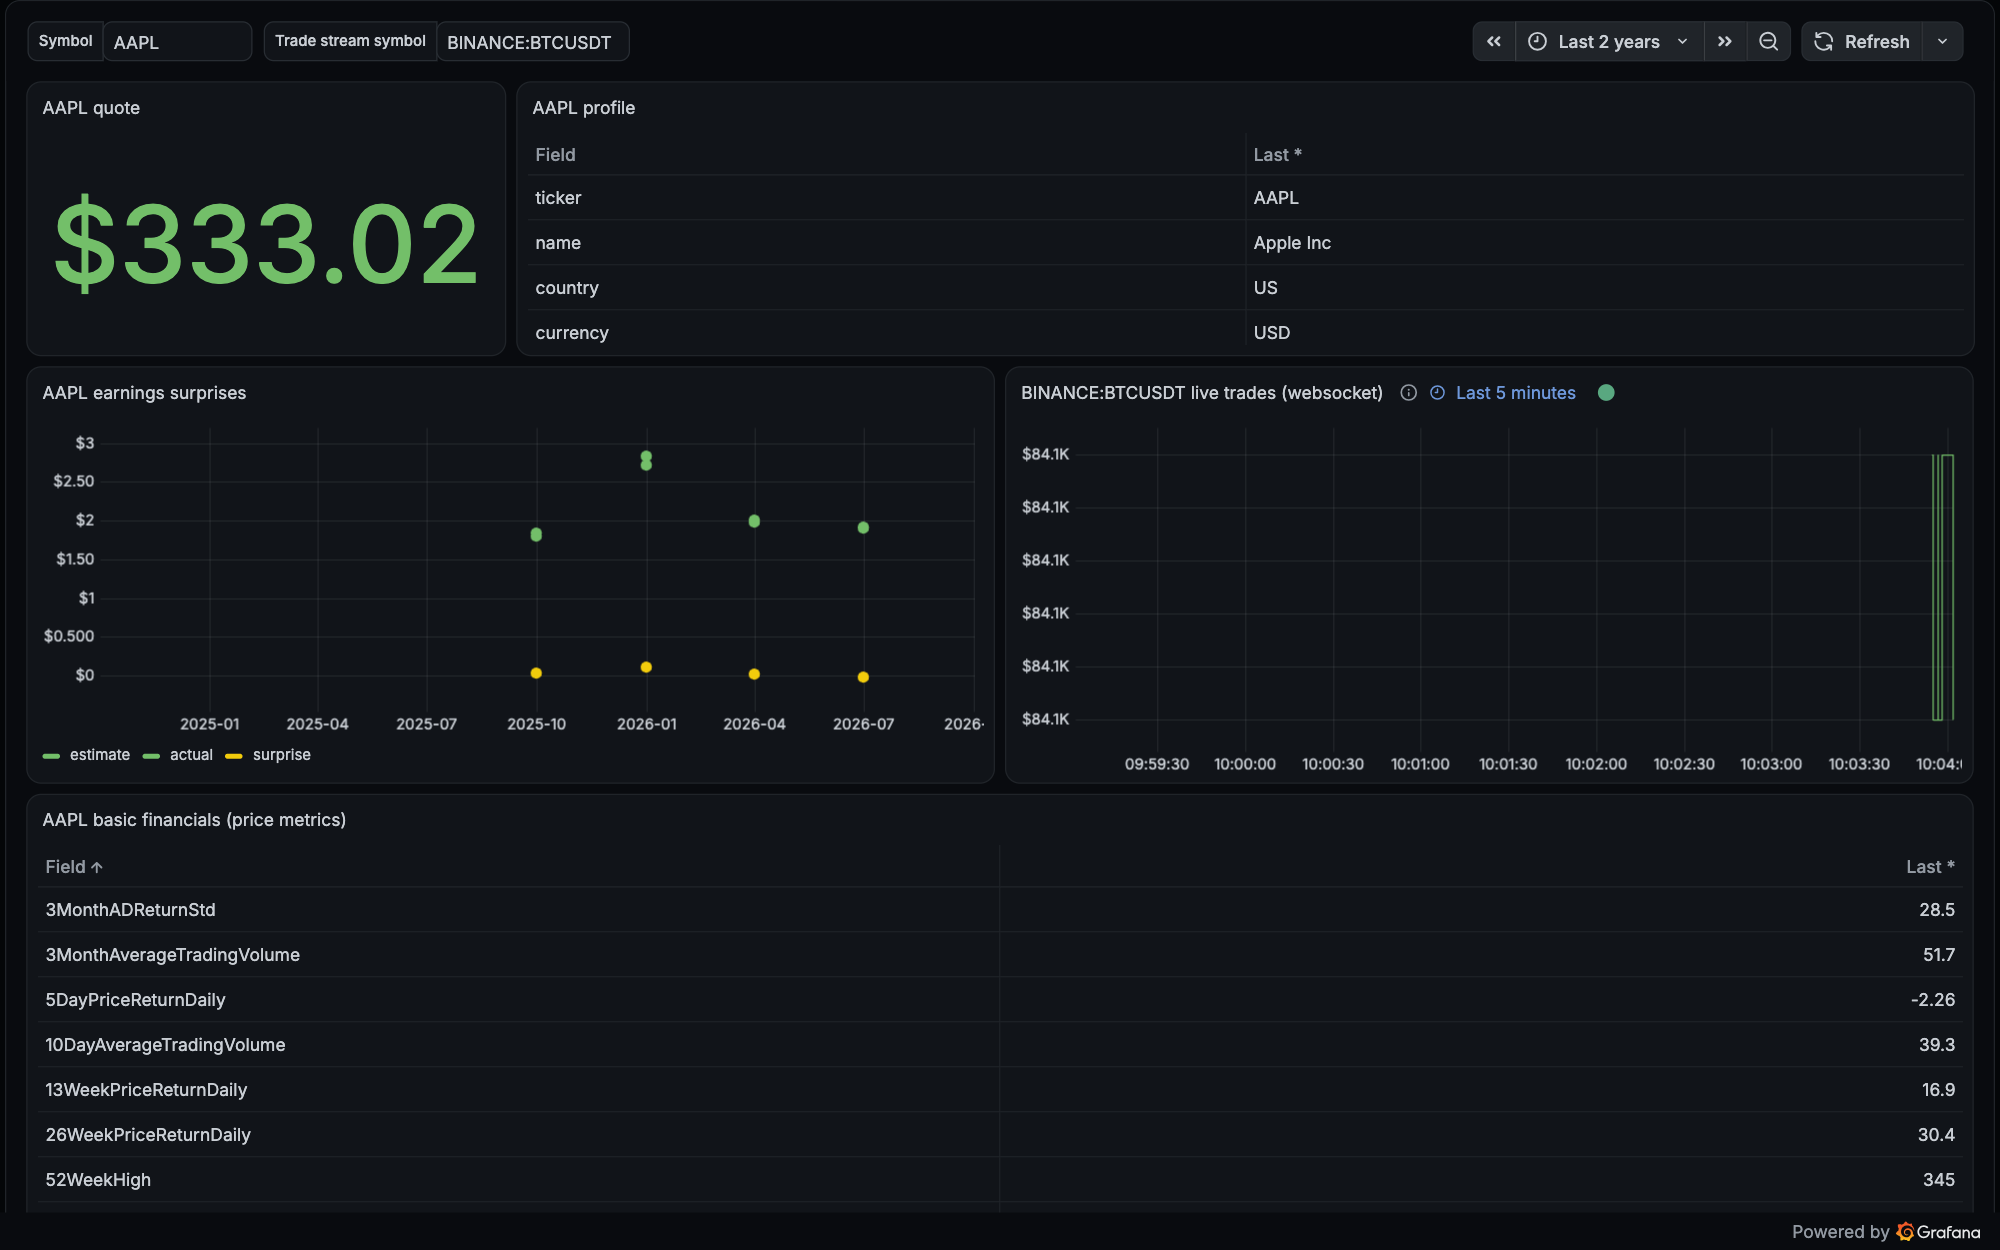Click the green streaming status indicator

[x=1606, y=393]
